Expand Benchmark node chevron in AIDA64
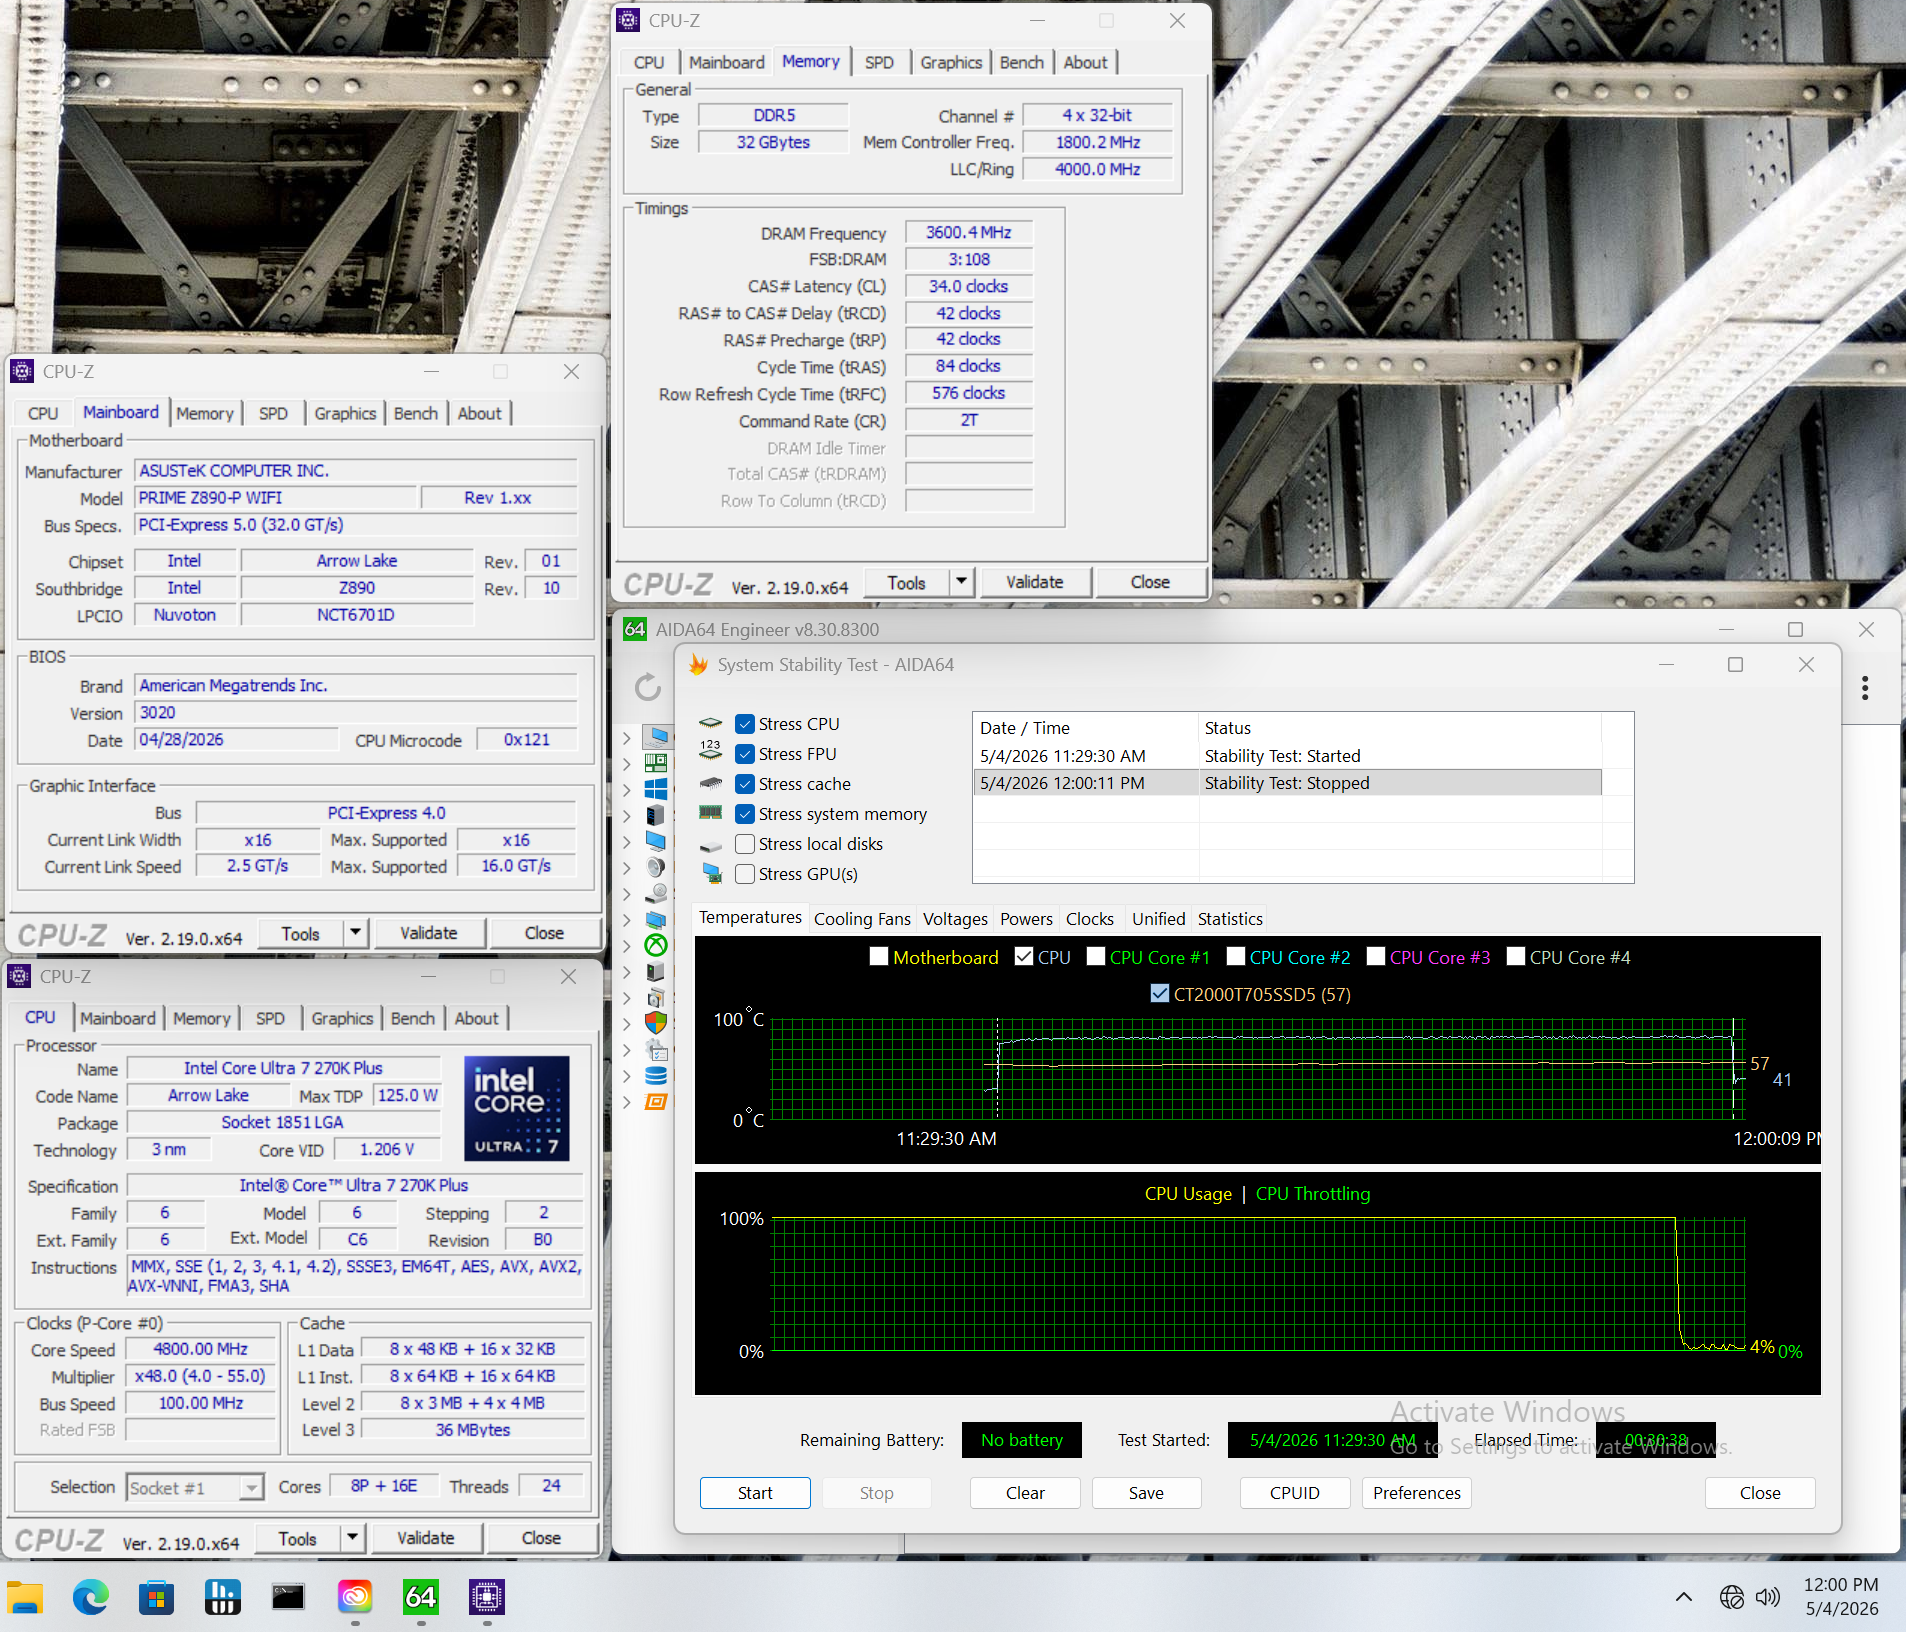 [627, 1102]
